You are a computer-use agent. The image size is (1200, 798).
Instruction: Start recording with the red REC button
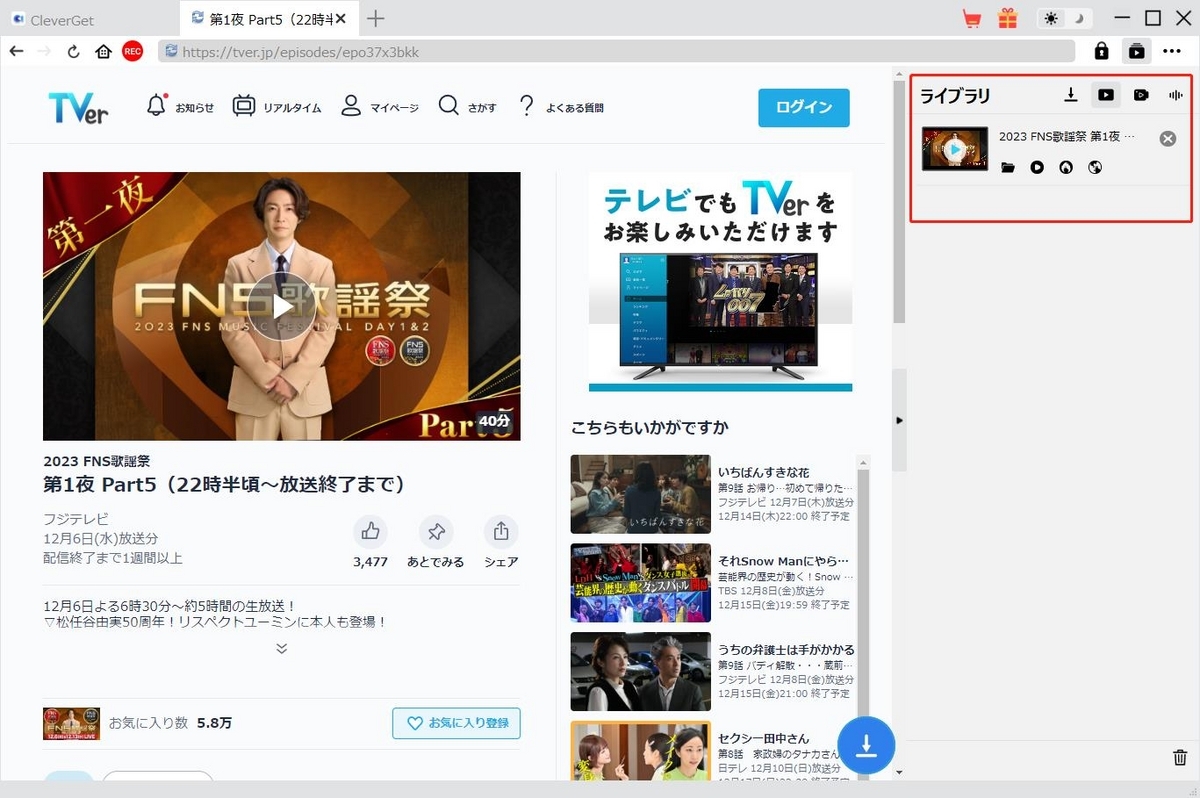(132, 51)
